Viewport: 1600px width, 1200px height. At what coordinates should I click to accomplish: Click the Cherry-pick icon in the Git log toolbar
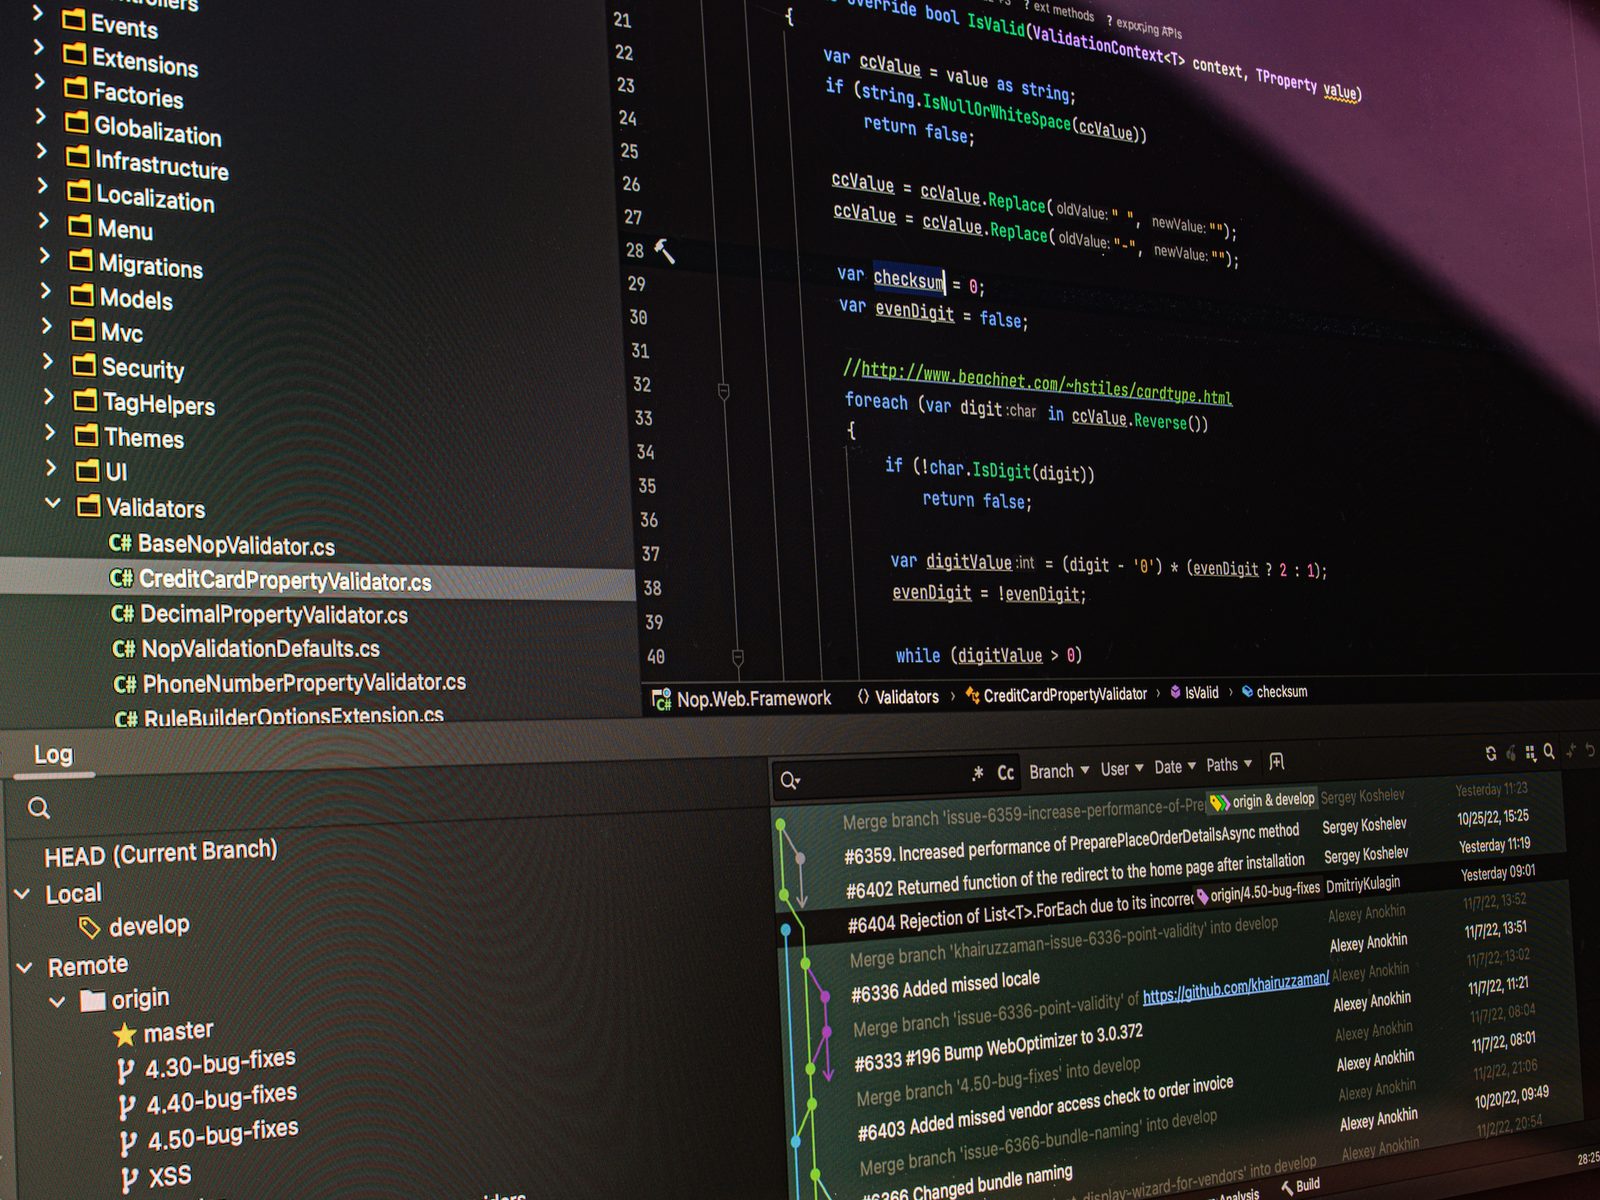(x=1511, y=753)
